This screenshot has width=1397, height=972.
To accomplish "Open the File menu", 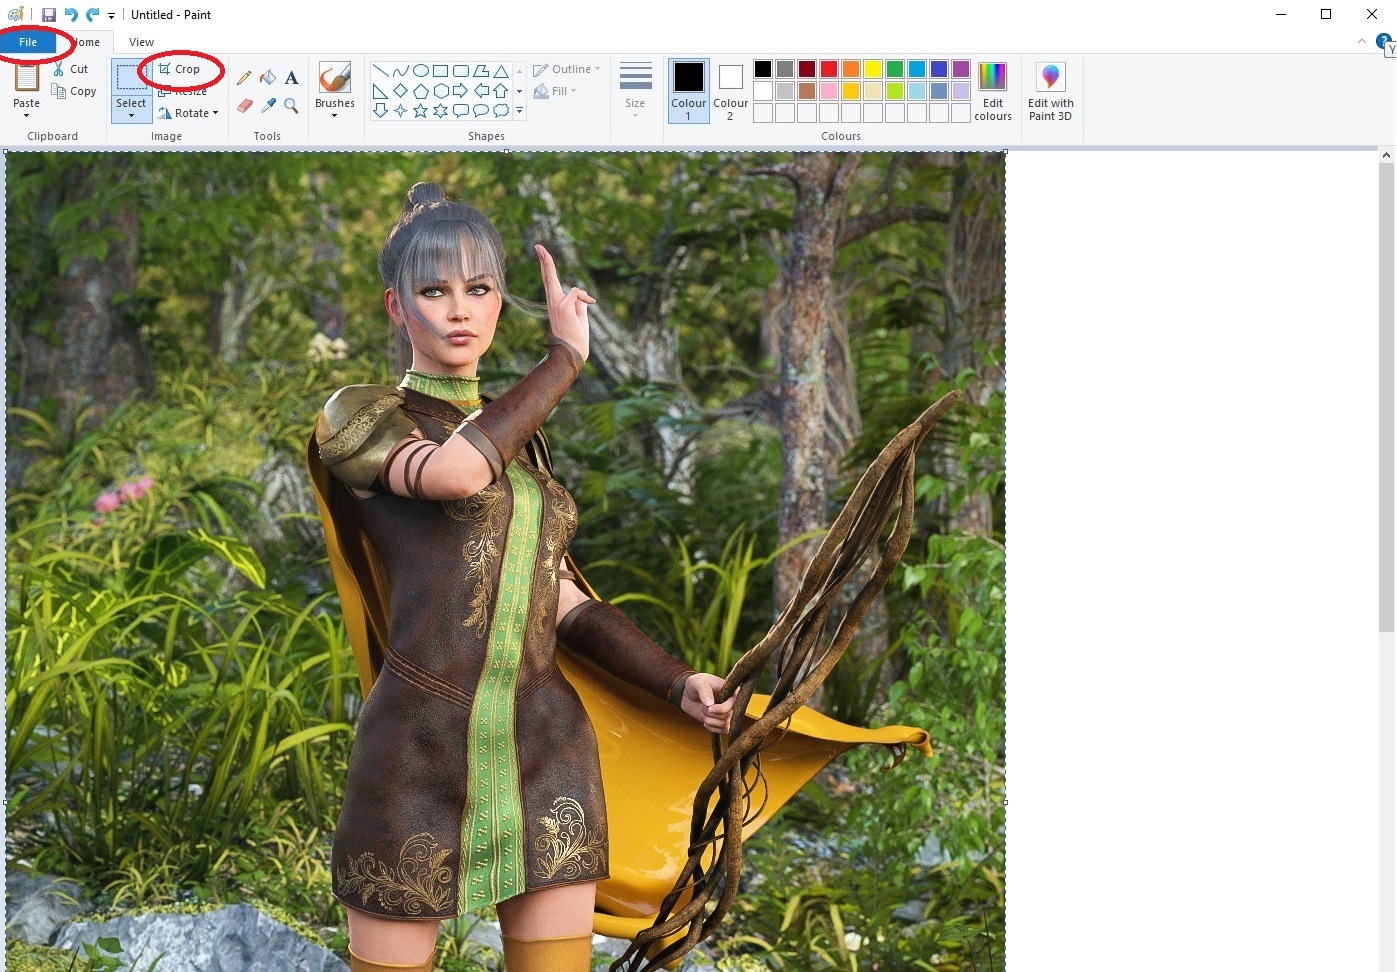I will pos(26,42).
